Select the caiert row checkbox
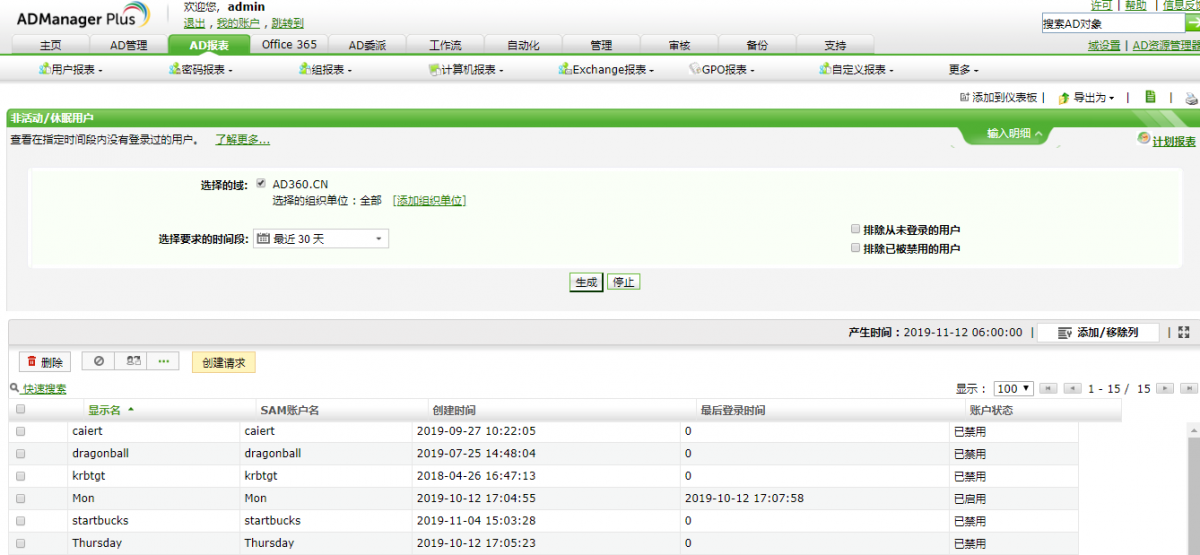The image size is (1200, 555). (20, 431)
